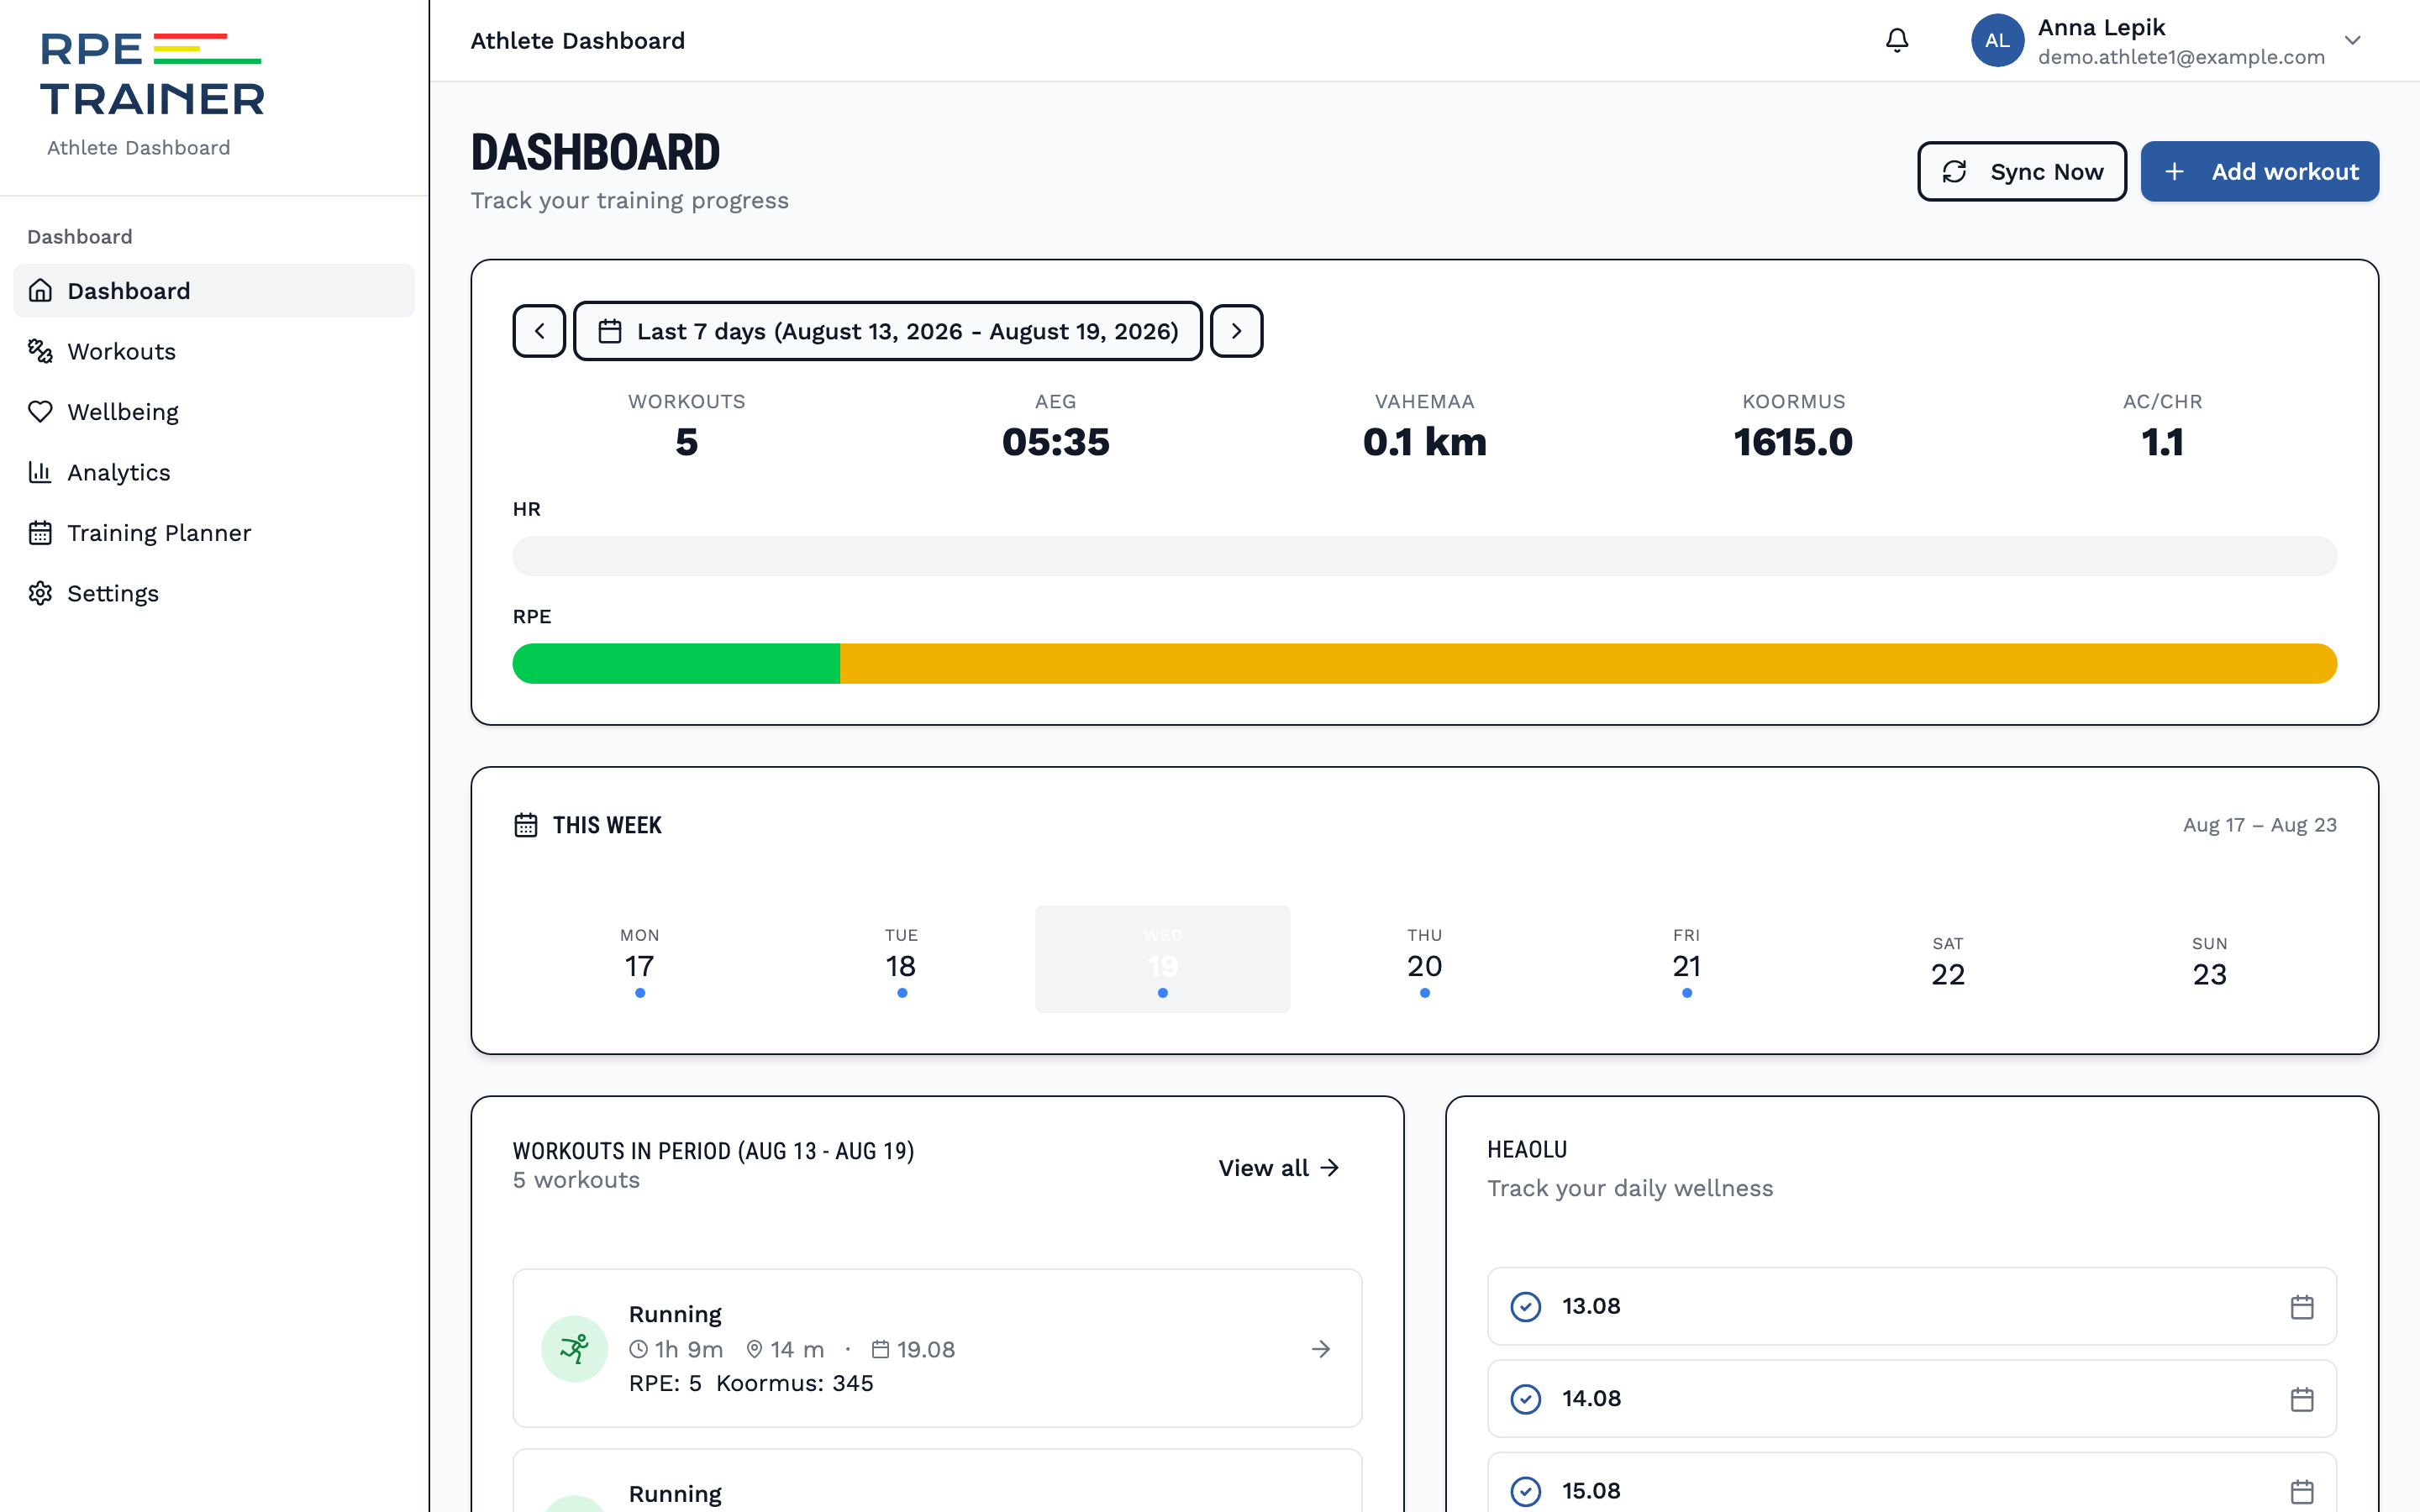Click the Analytics bar chart icon
This screenshot has height=1512, width=2420.
coord(40,472)
